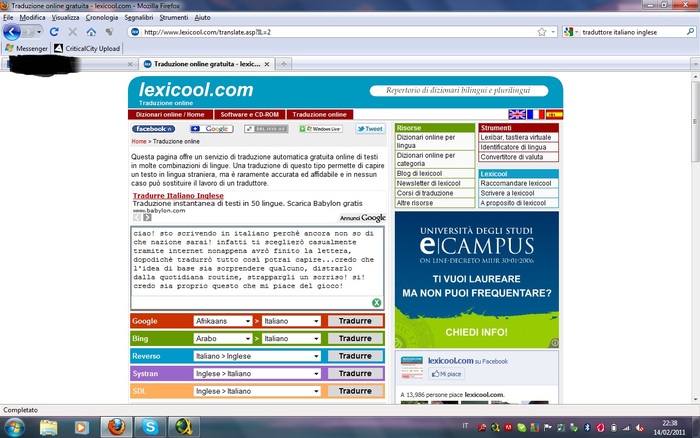This screenshot has height=438, width=700.
Task: Show previous ad with the left arrow
Action: (137, 217)
